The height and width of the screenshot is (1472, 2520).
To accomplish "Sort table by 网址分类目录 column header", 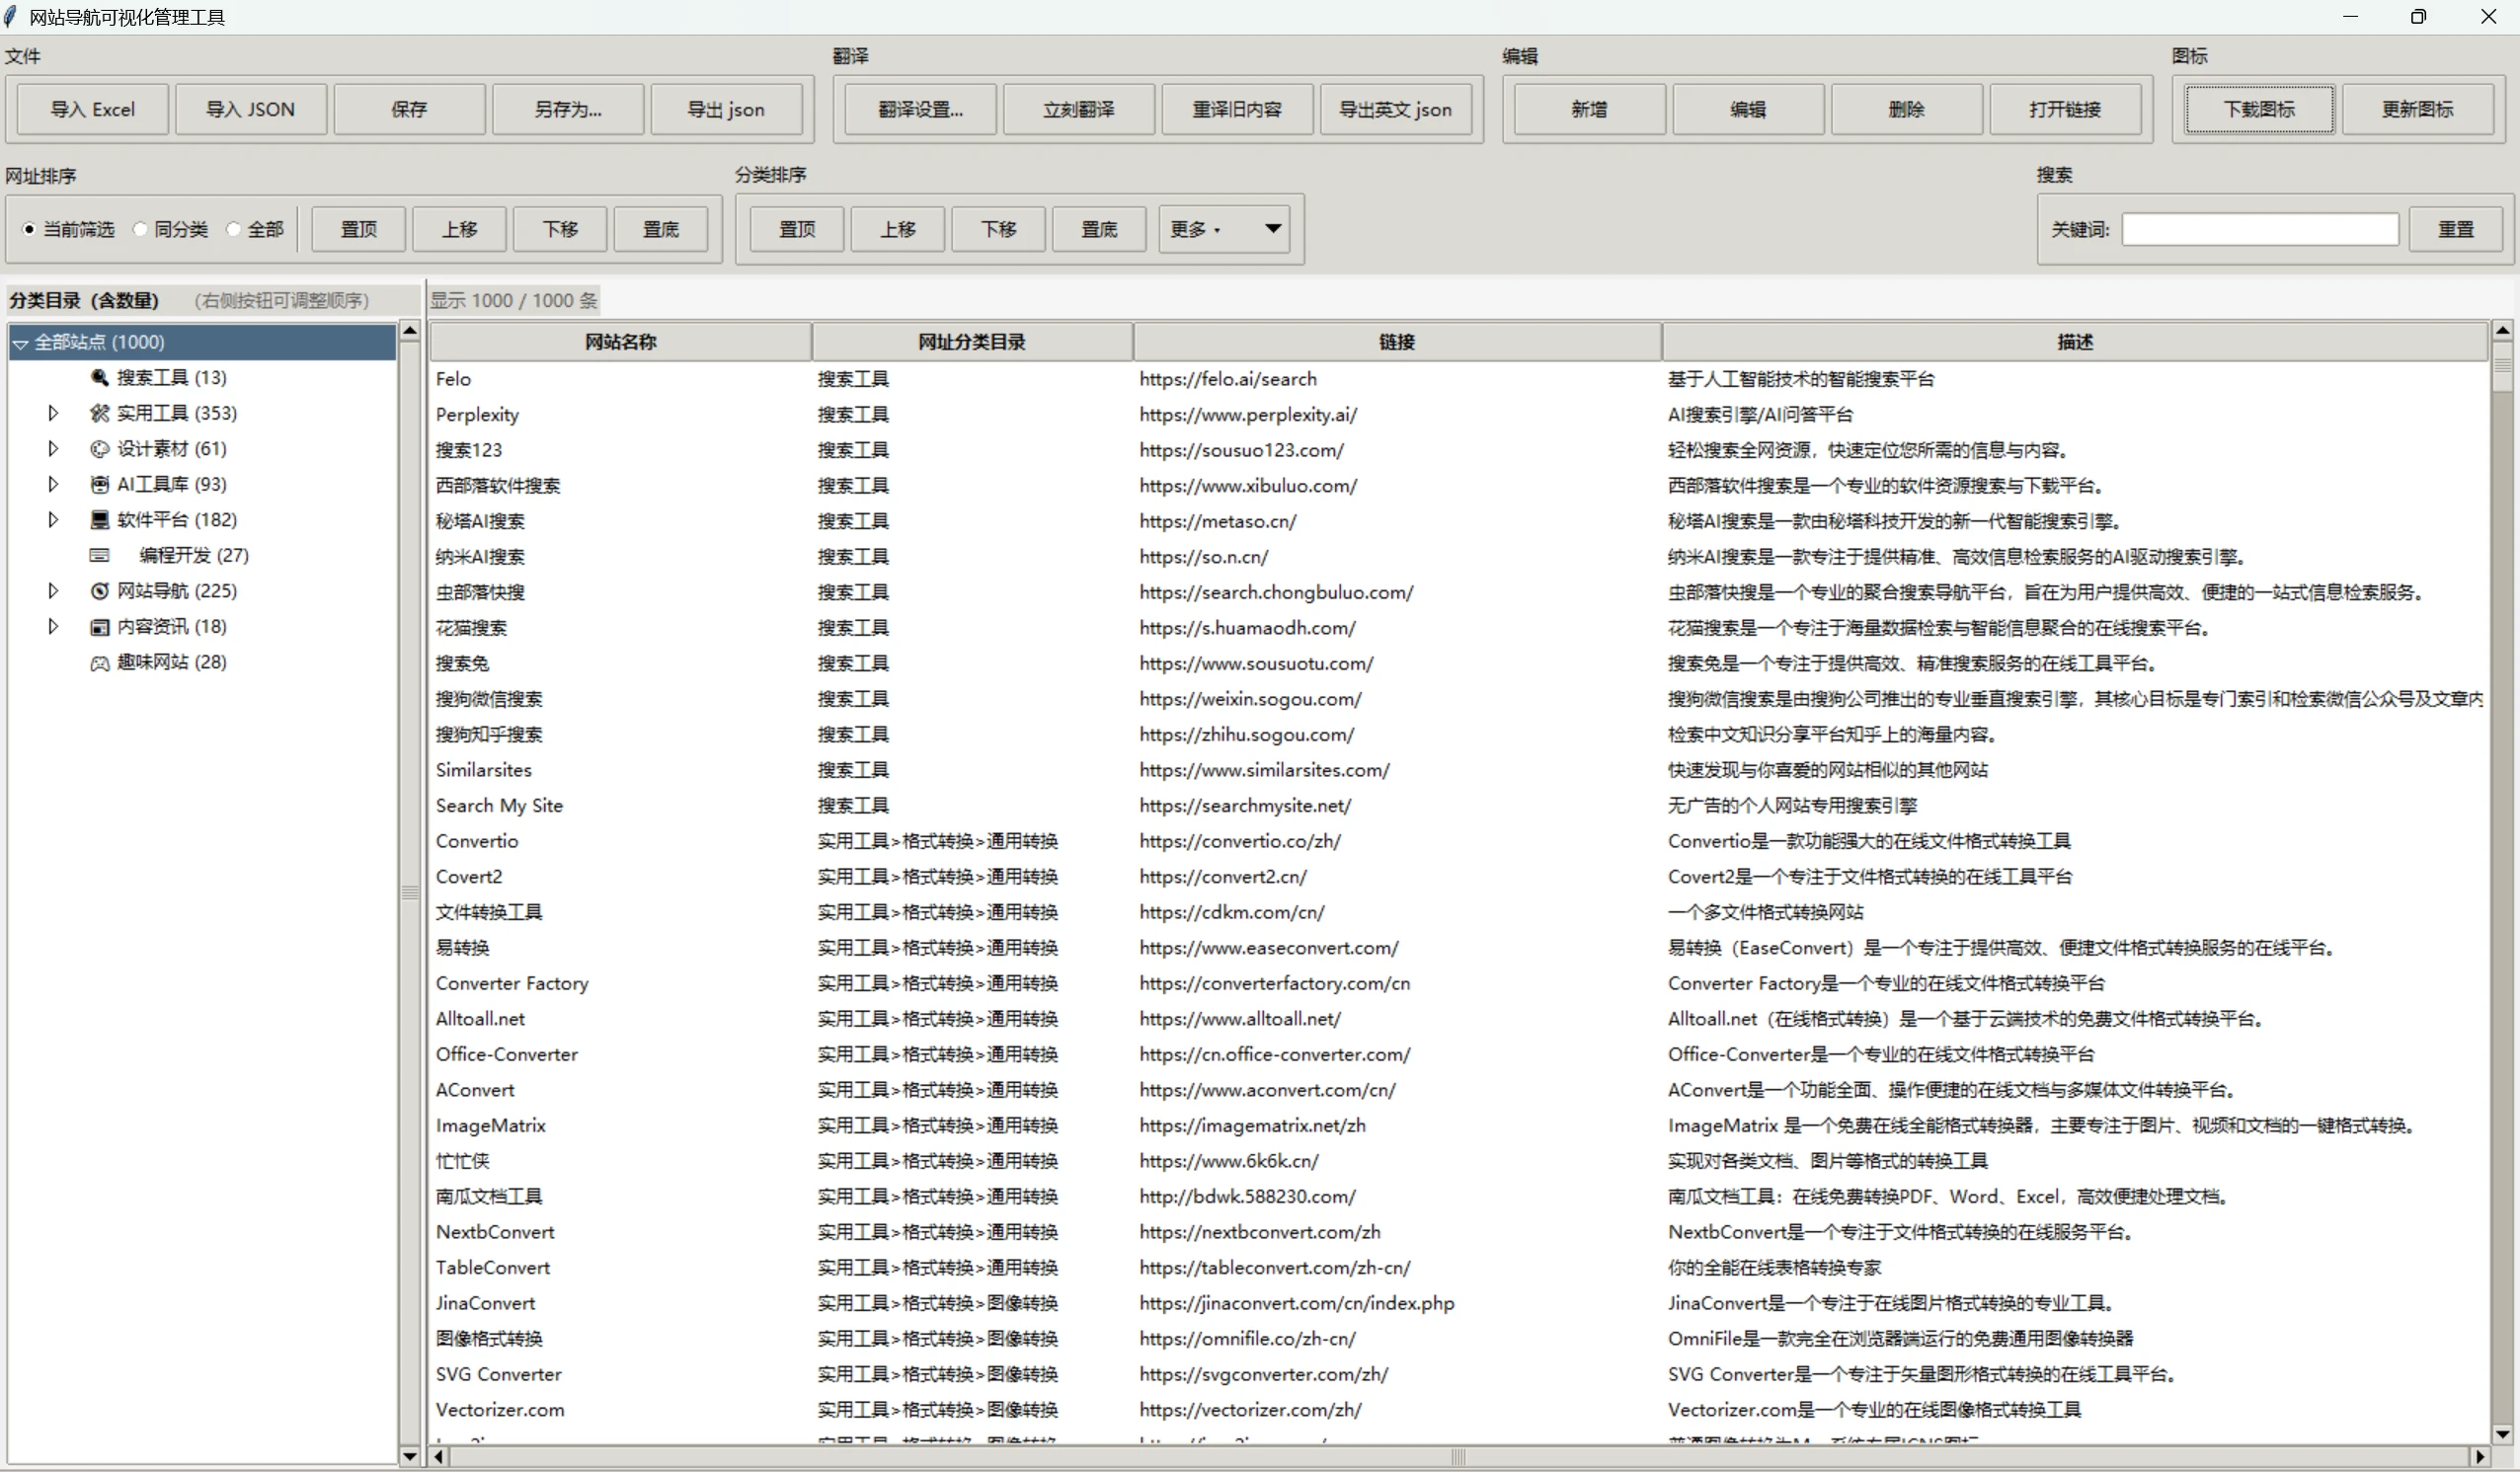I will [972, 342].
